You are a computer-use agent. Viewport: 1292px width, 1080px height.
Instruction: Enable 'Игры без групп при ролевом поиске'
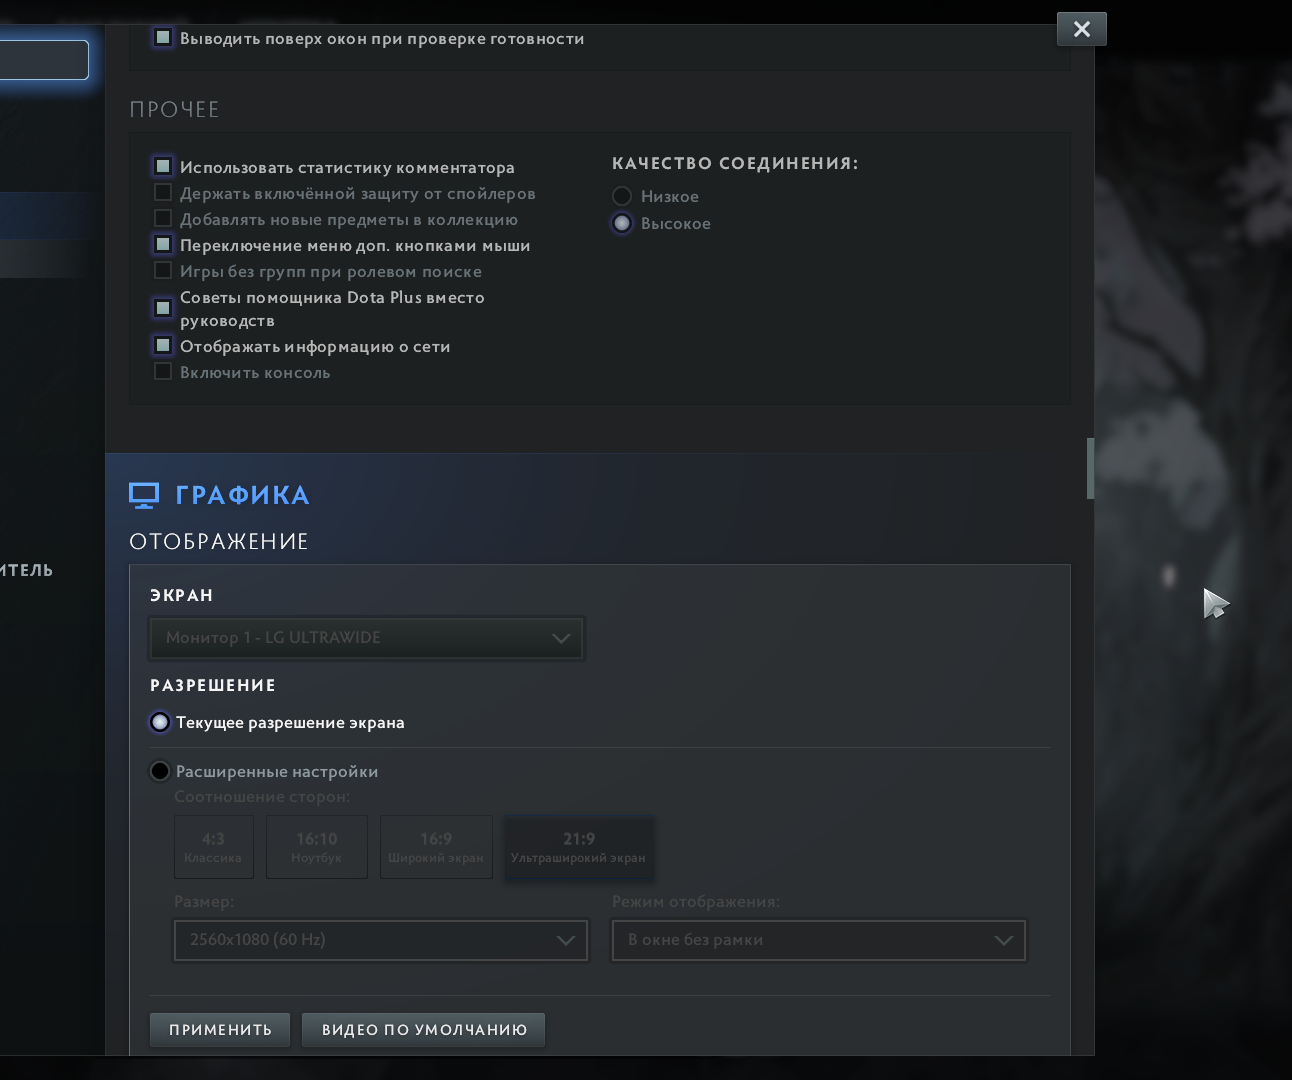point(163,270)
